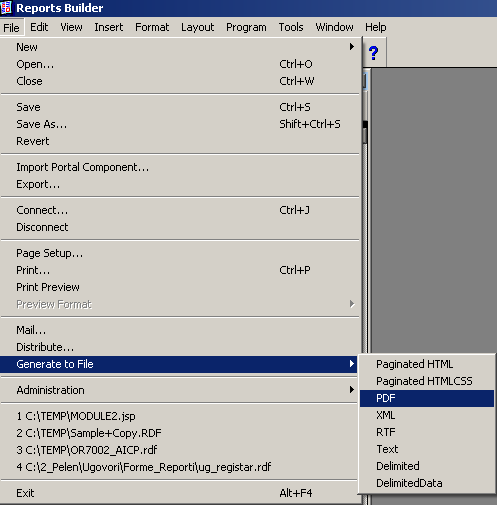
Task: Open the Program menu
Action: point(246,27)
